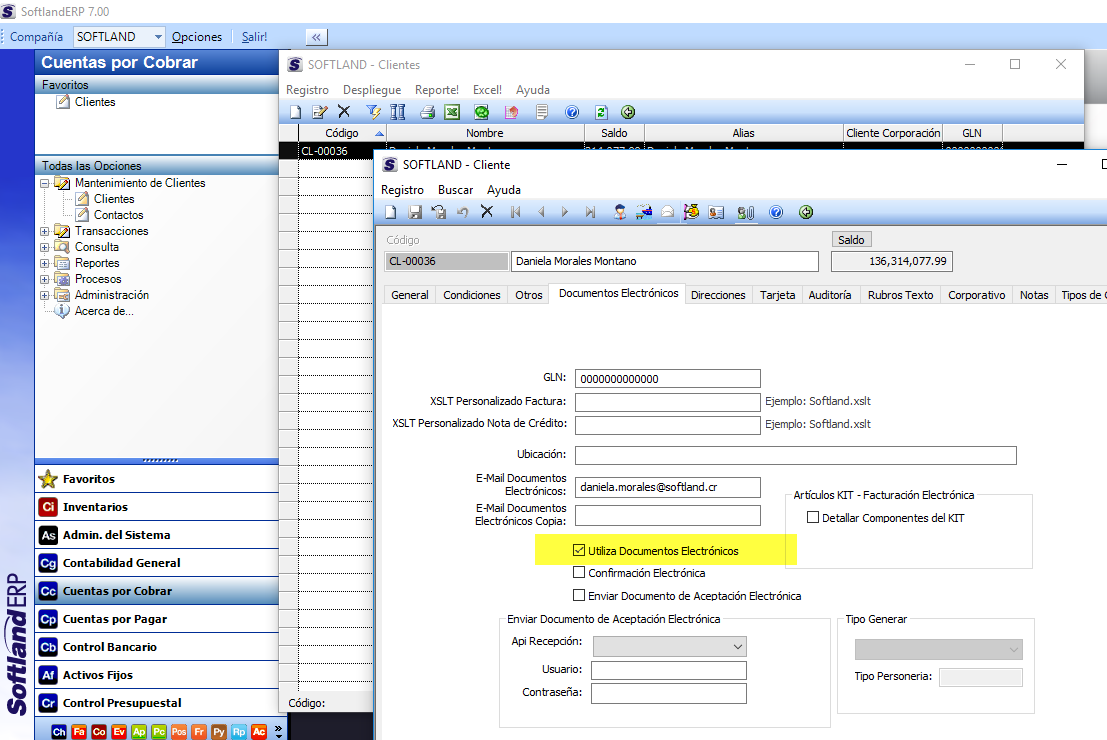Image resolution: width=1107 pixels, height=740 pixels.
Task: Click the Salir! button in top bar
Action: point(254,37)
